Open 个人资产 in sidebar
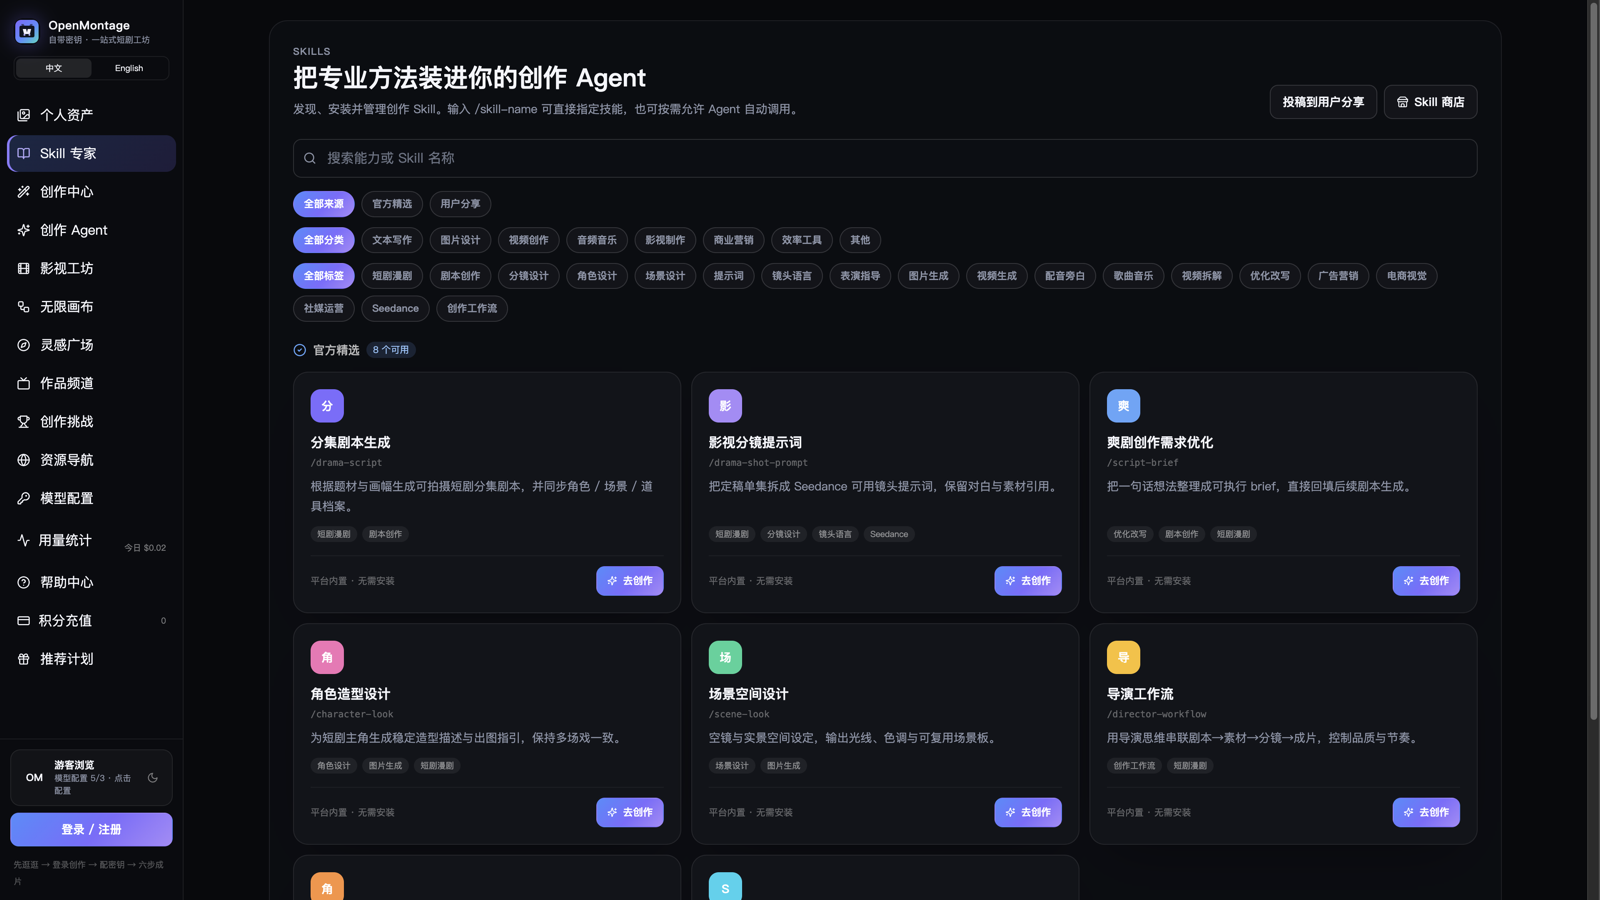 [x=91, y=115]
